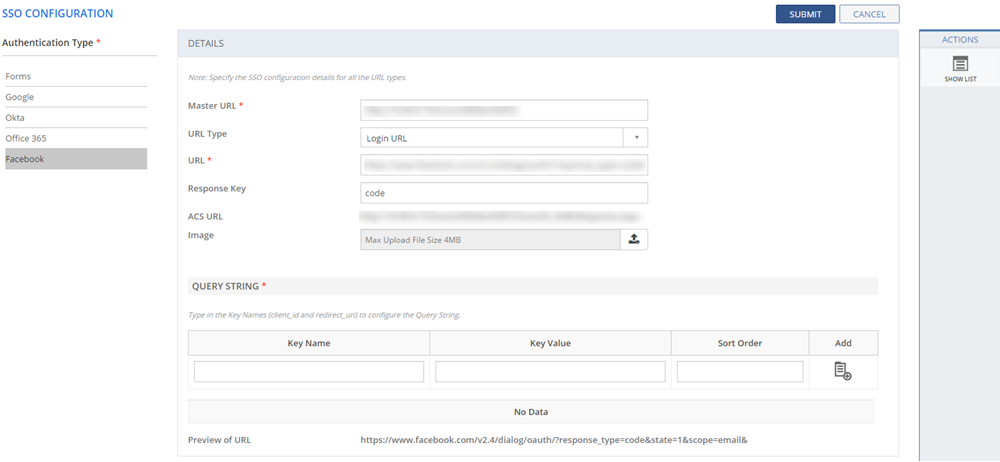
Task: Expand the URL Type dropdown
Action: (637, 138)
